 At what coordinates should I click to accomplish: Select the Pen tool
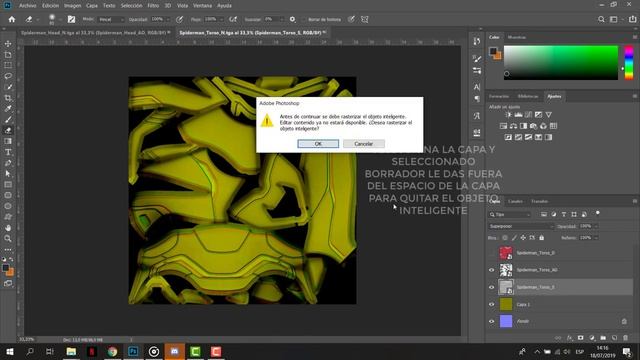[8, 163]
